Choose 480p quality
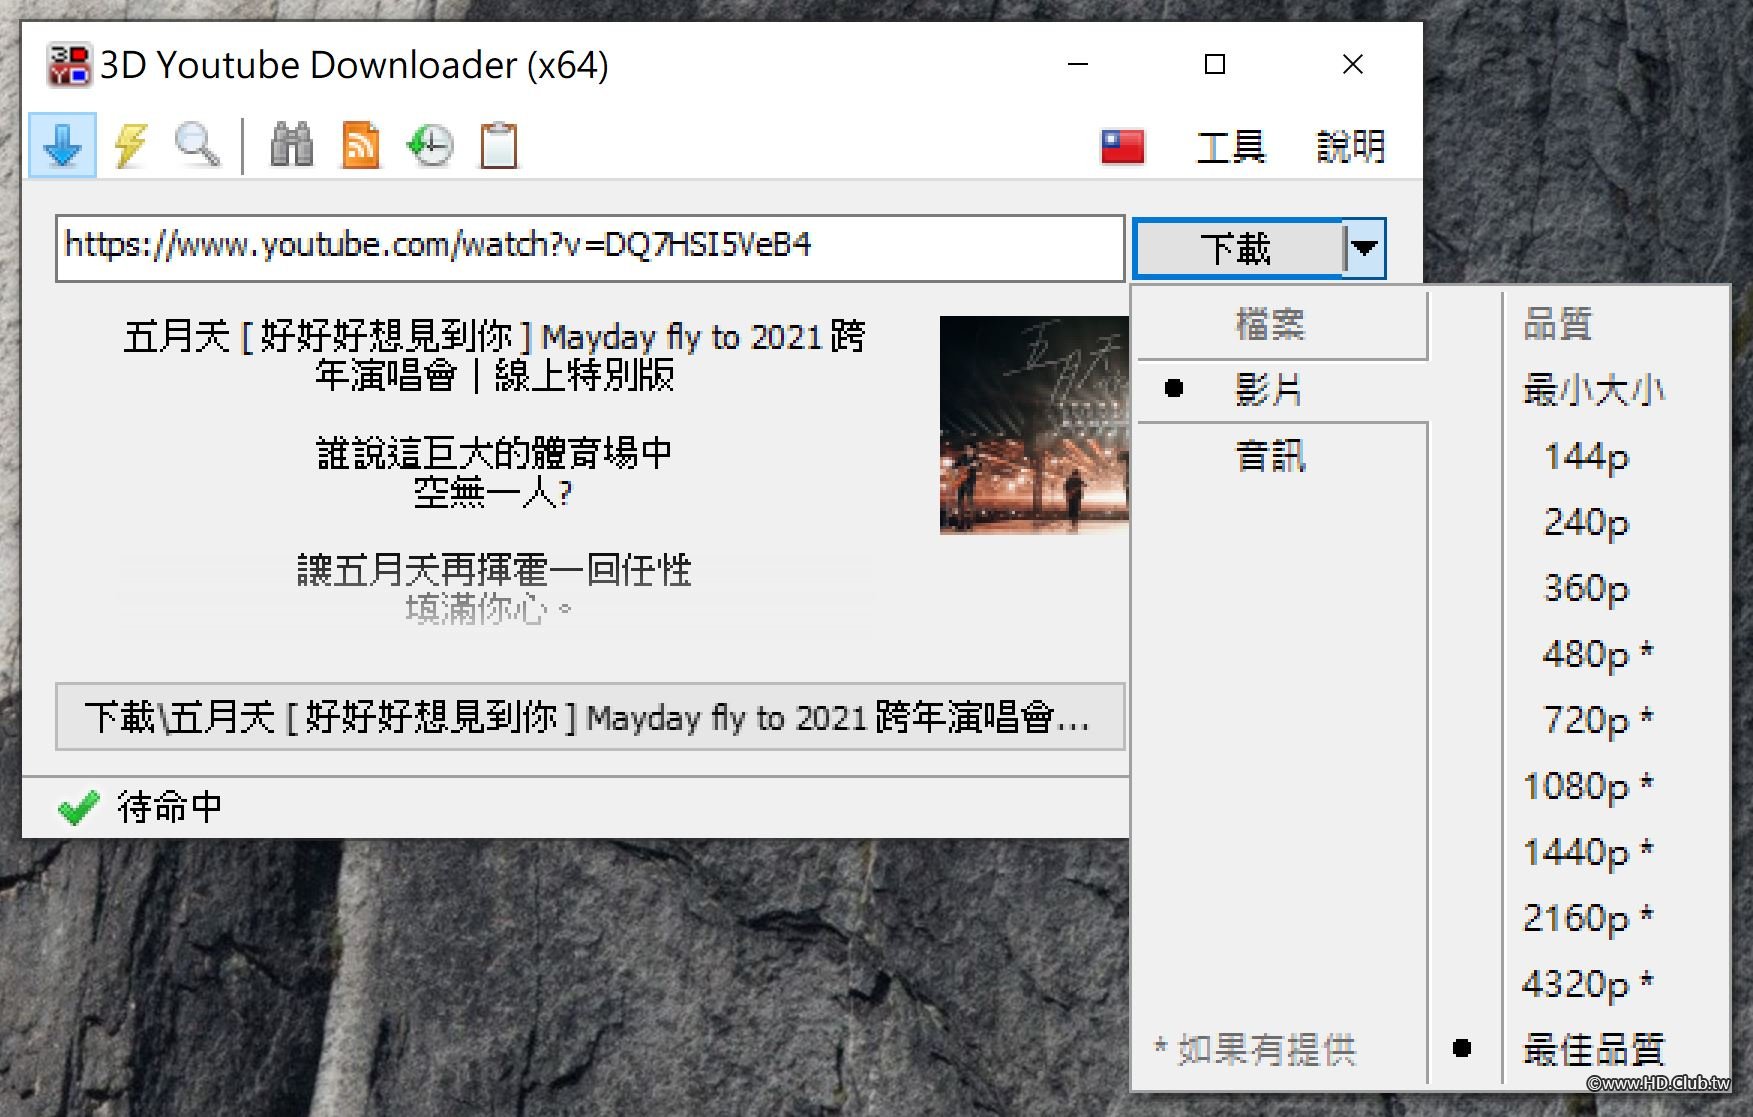 (x=1598, y=654)
